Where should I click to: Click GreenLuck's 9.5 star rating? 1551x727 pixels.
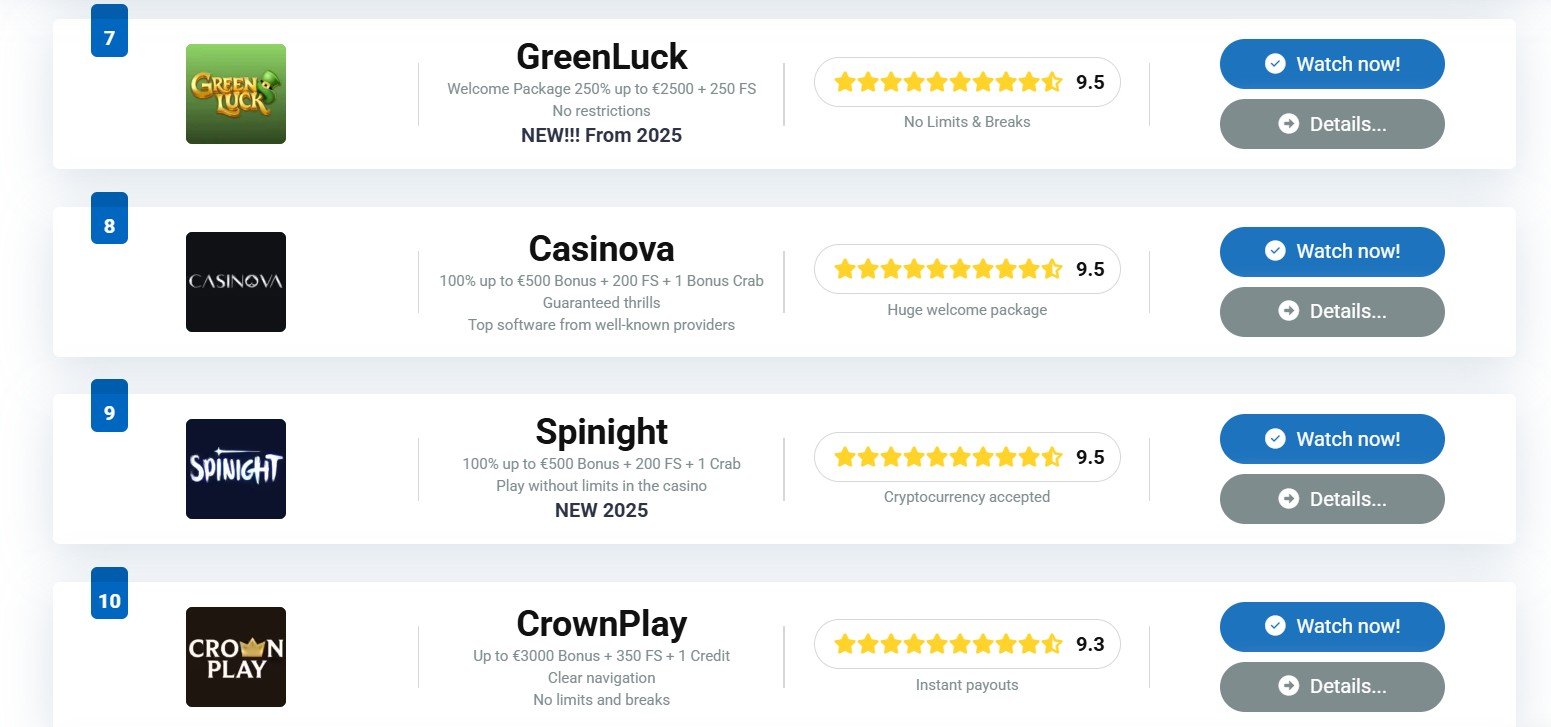(967, 82)
